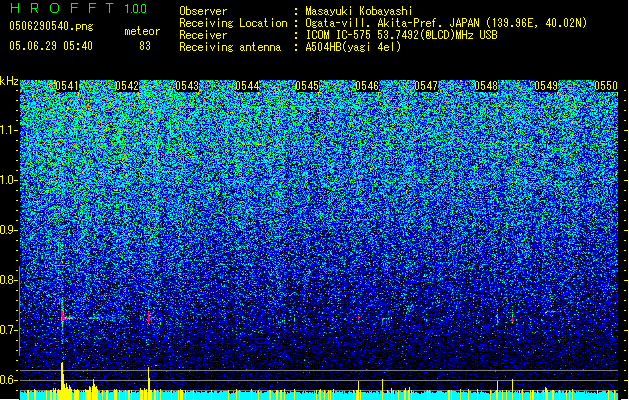Click the 0542 time marker
The width and height of the screenshot is (629, 400).
pos(127,86)
